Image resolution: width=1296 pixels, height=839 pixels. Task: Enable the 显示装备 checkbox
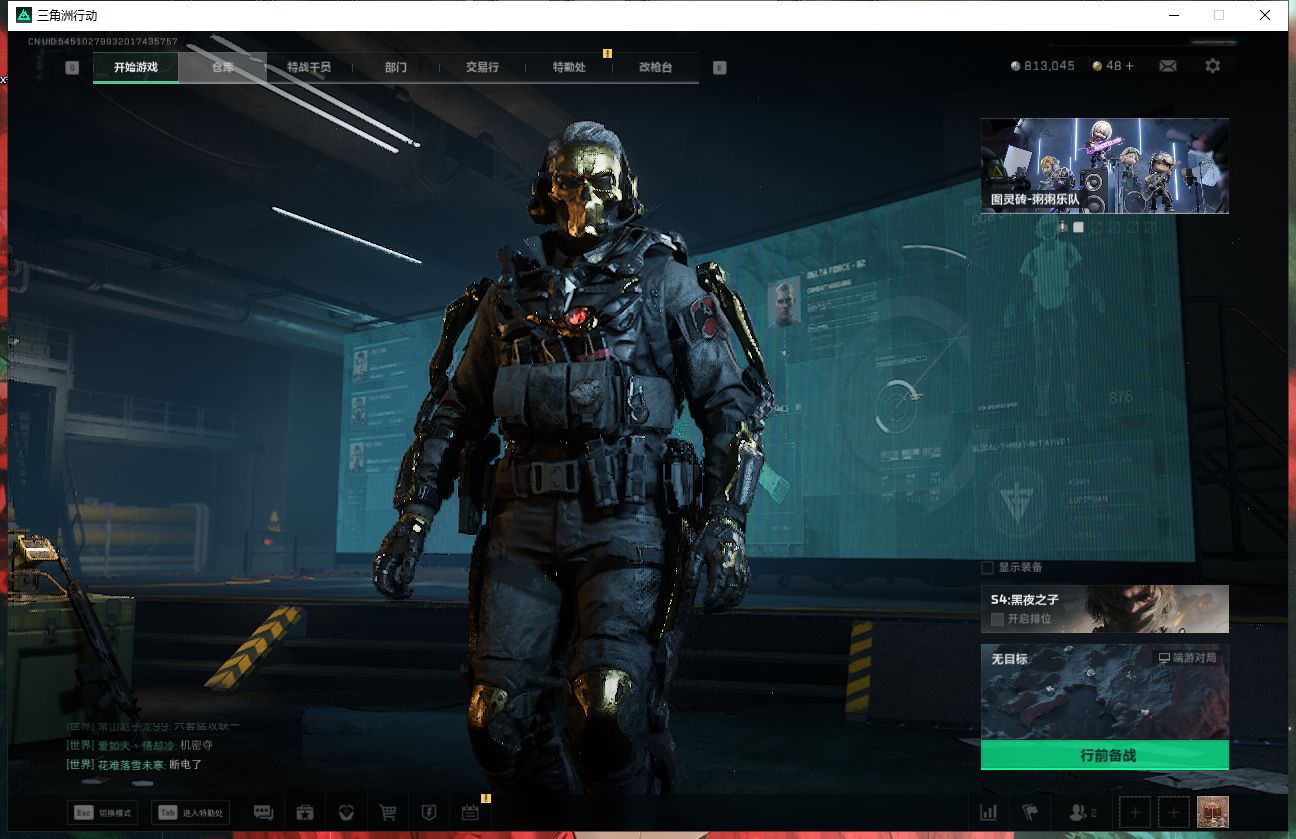[988, 567]
